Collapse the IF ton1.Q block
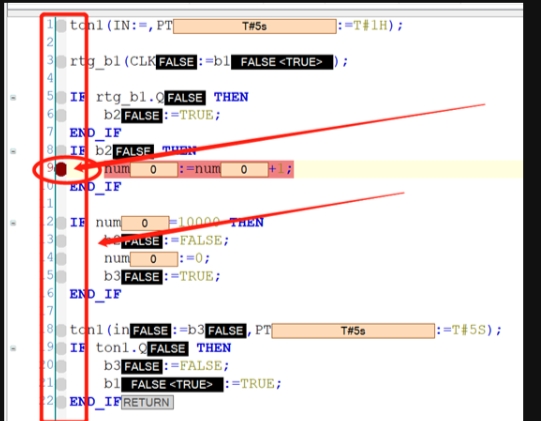 pyautogui.click(x=13, y=348)
